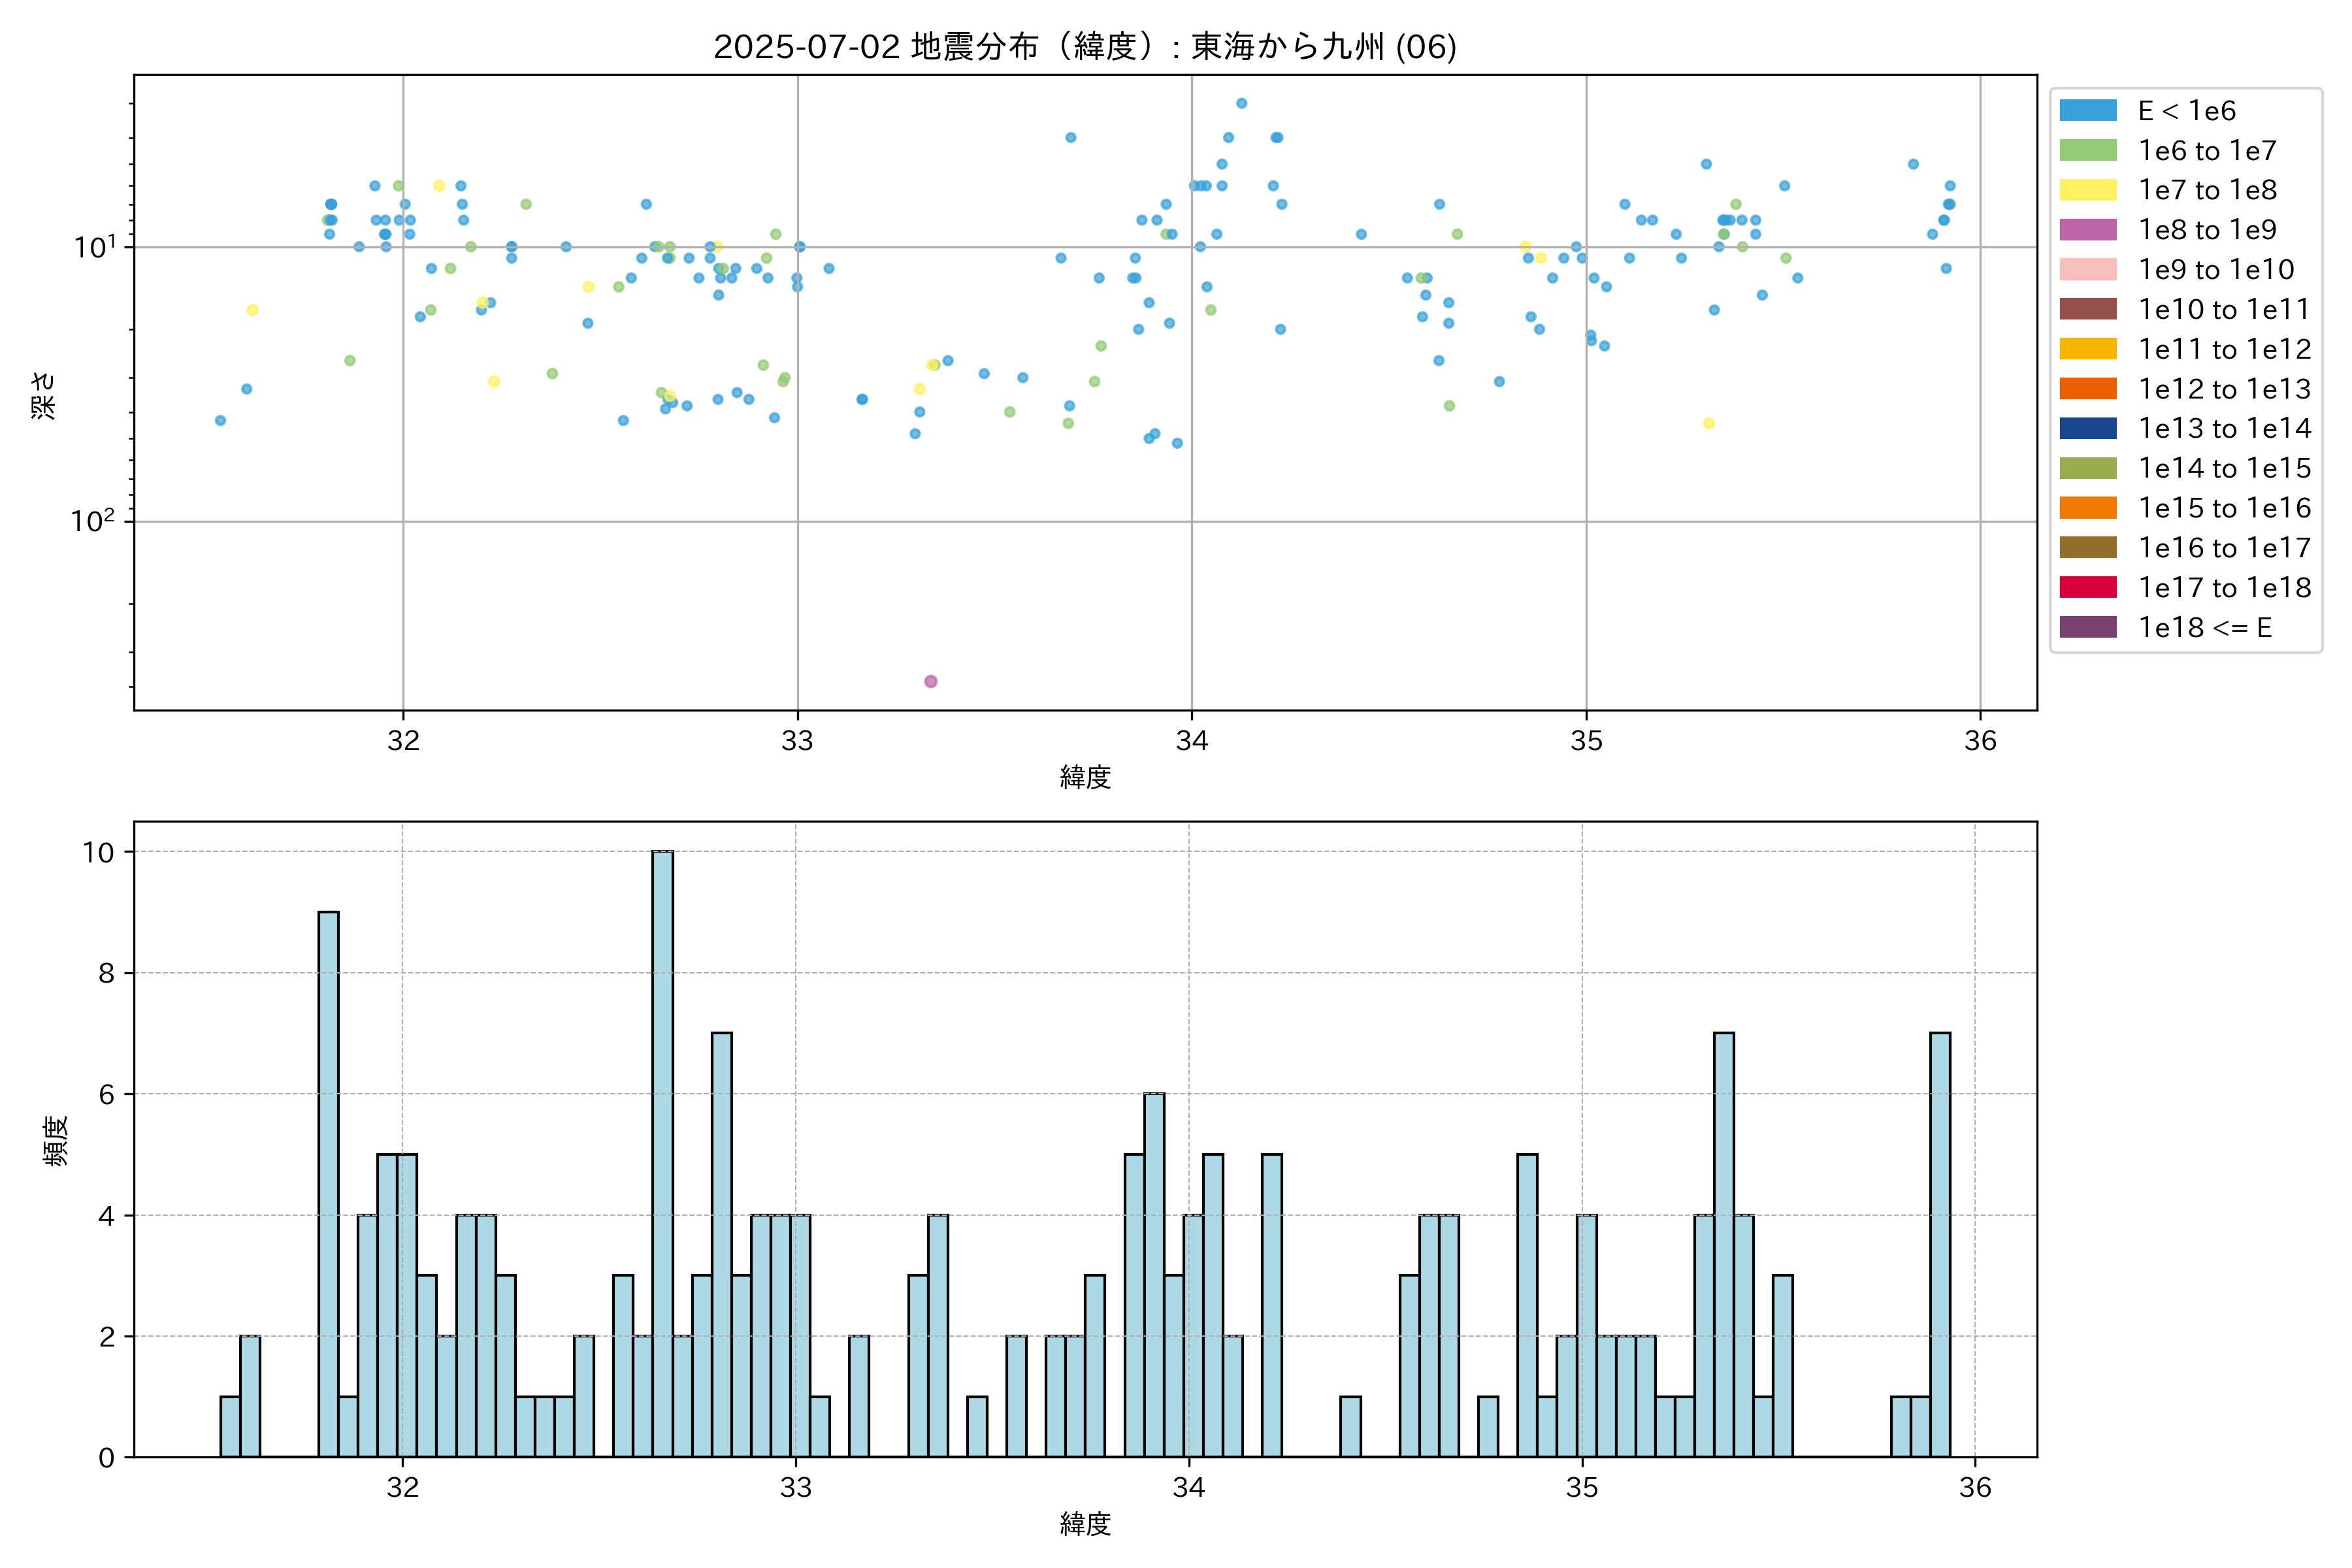Click the scatter plot's 緯度 x-axis label
2352x1568 pixels.
pyautogui.click(x=1085, y=777)
